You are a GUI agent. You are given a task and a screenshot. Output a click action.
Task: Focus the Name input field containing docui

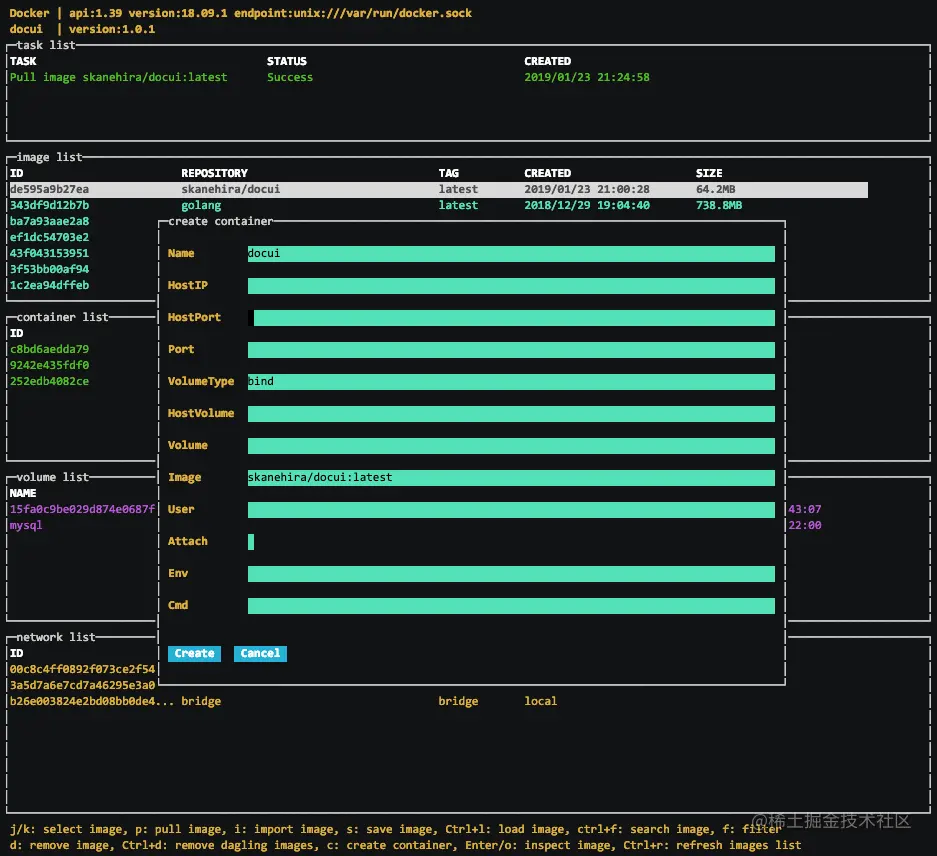511,253
